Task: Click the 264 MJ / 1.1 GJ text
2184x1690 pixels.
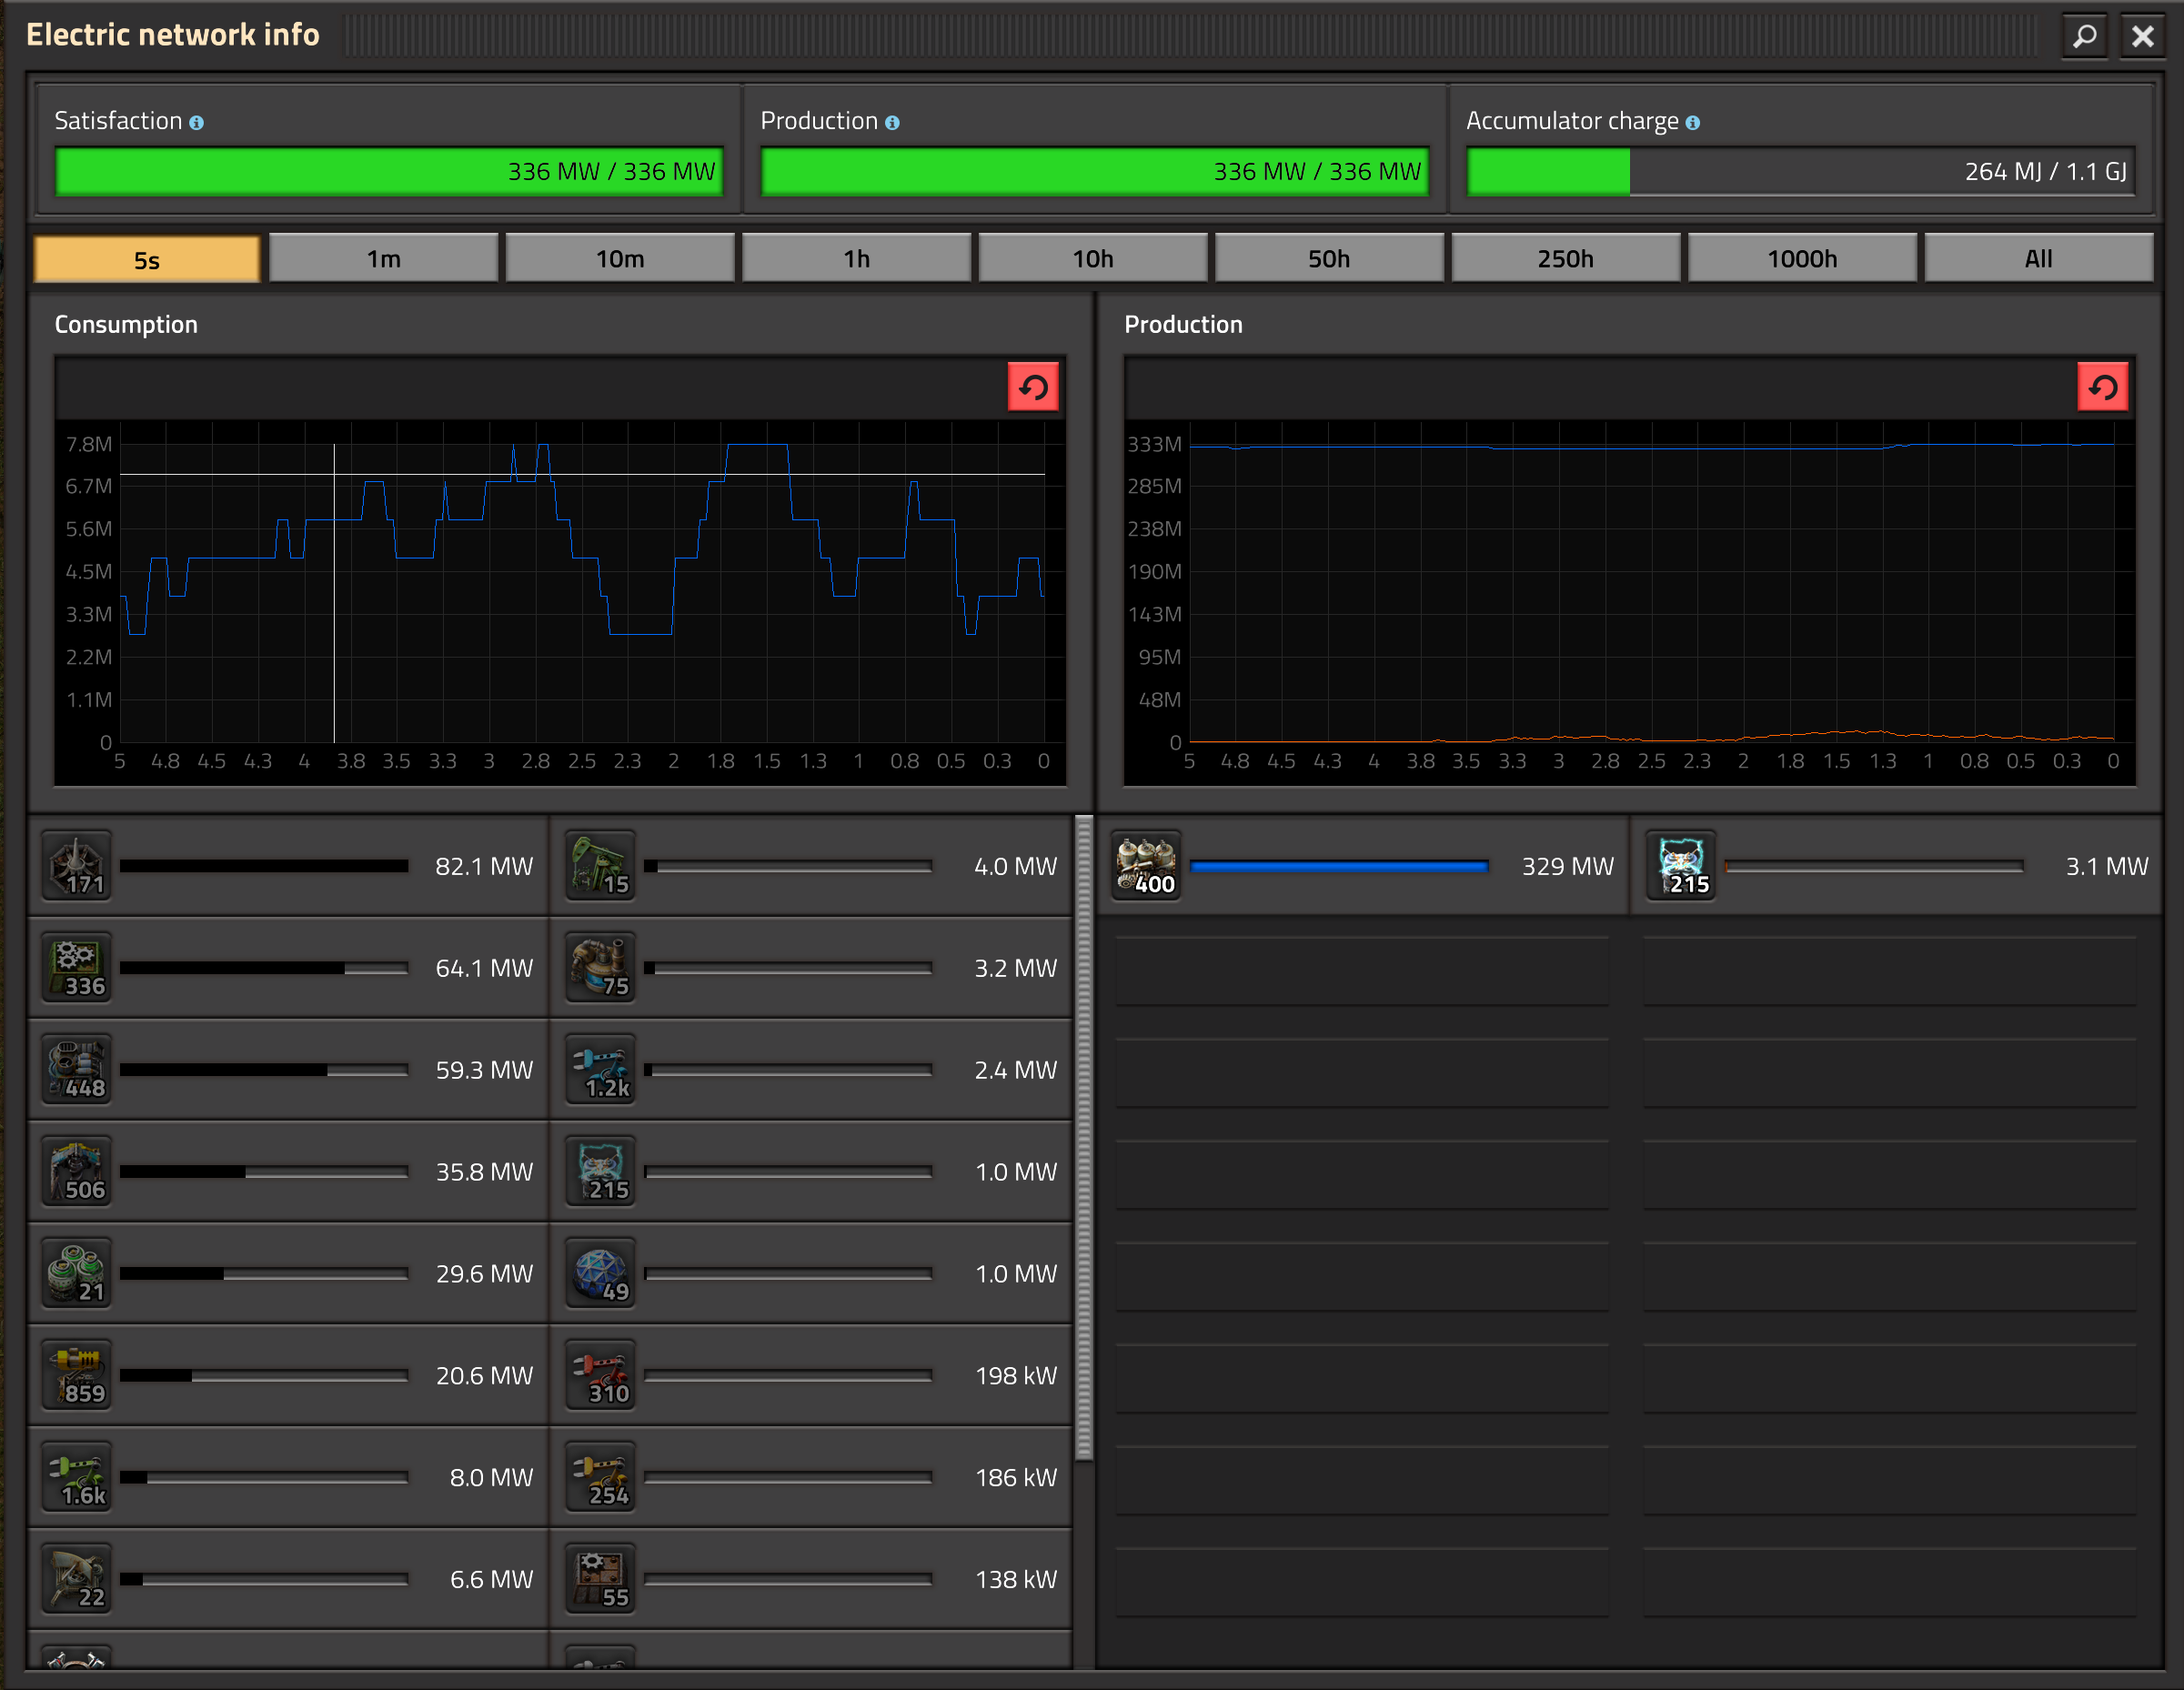Action: click(2045, 172)
